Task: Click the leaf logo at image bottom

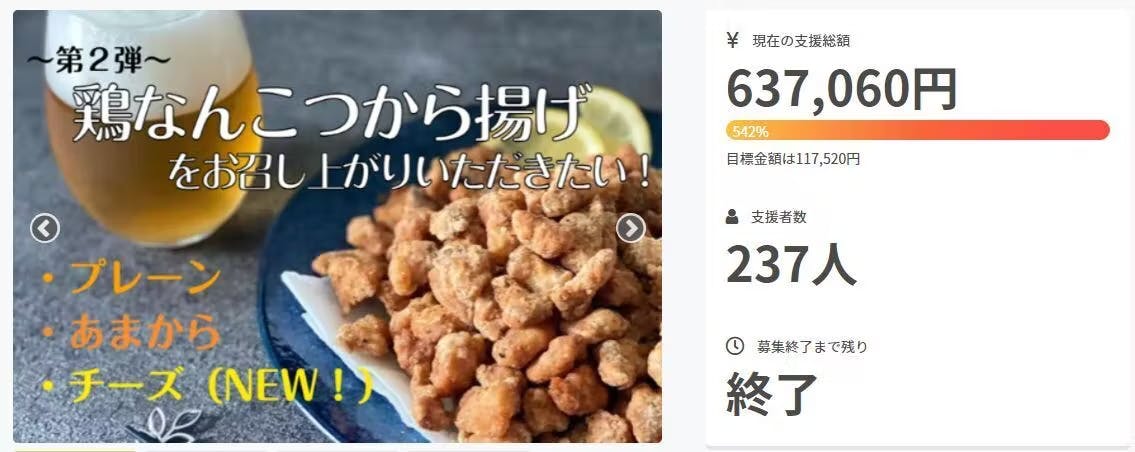Action: pyautogui.click(x=169, y=425)
